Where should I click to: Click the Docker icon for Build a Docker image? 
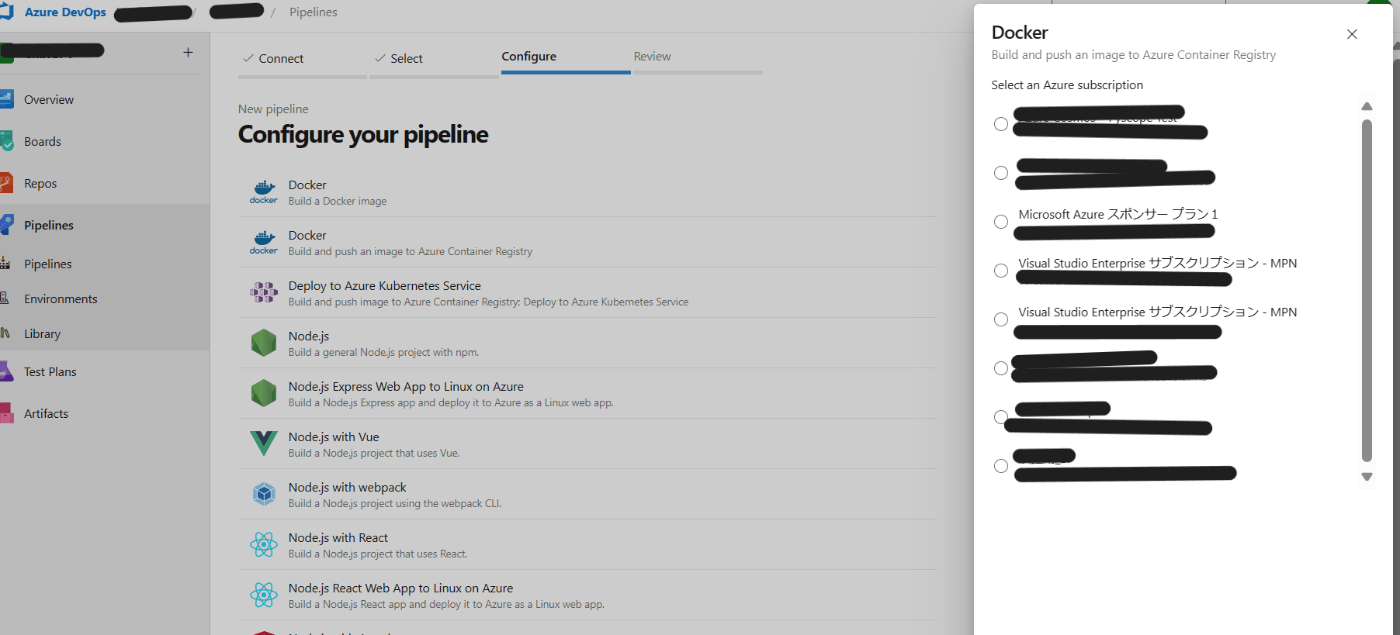(x=263, y=192)
